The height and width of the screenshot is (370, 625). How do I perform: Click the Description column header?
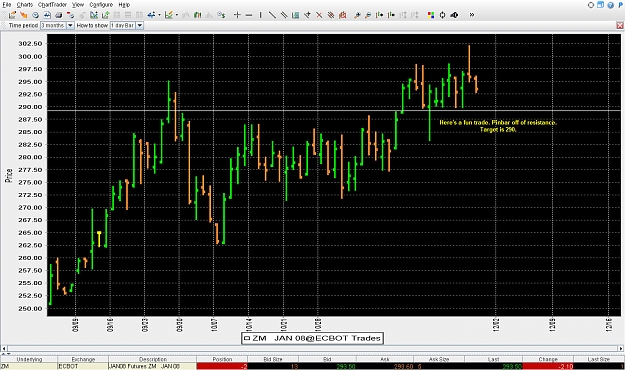(153, 359)
